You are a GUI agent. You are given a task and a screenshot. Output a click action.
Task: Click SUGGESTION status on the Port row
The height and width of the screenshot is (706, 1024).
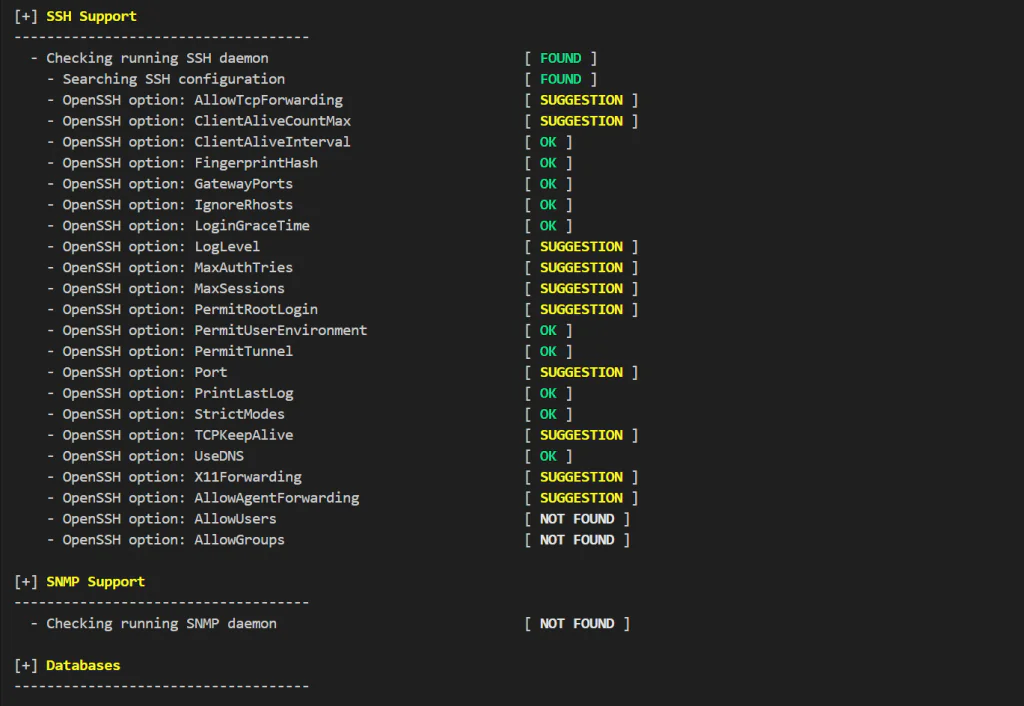tap(581, 372)
